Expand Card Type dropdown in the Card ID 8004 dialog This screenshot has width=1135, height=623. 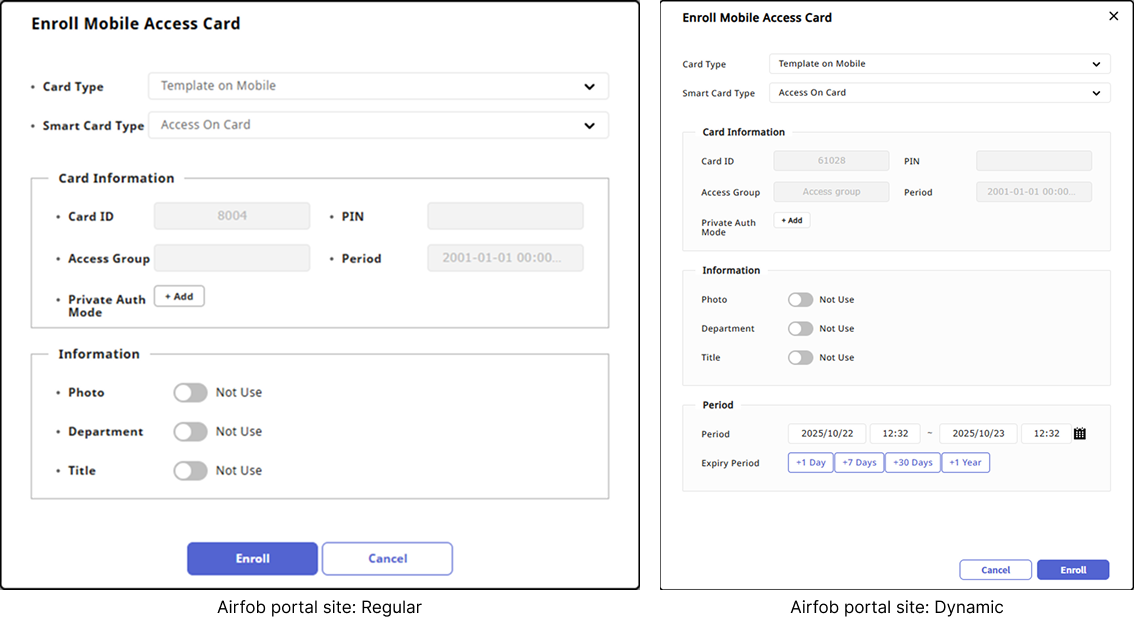378,86
